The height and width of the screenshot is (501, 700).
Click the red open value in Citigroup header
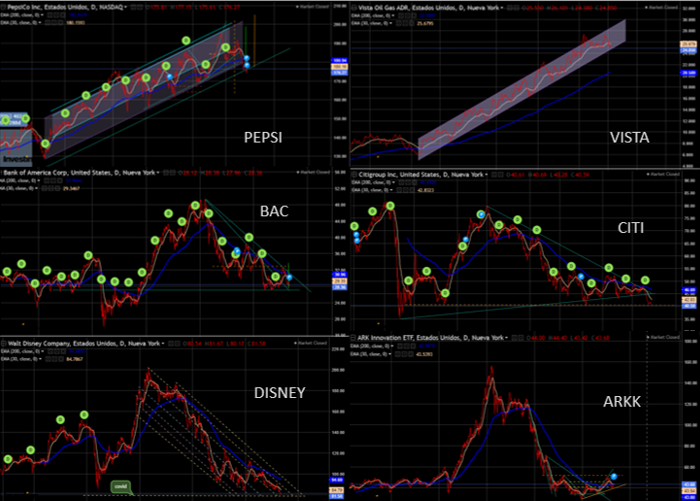(x=518, y=175)
